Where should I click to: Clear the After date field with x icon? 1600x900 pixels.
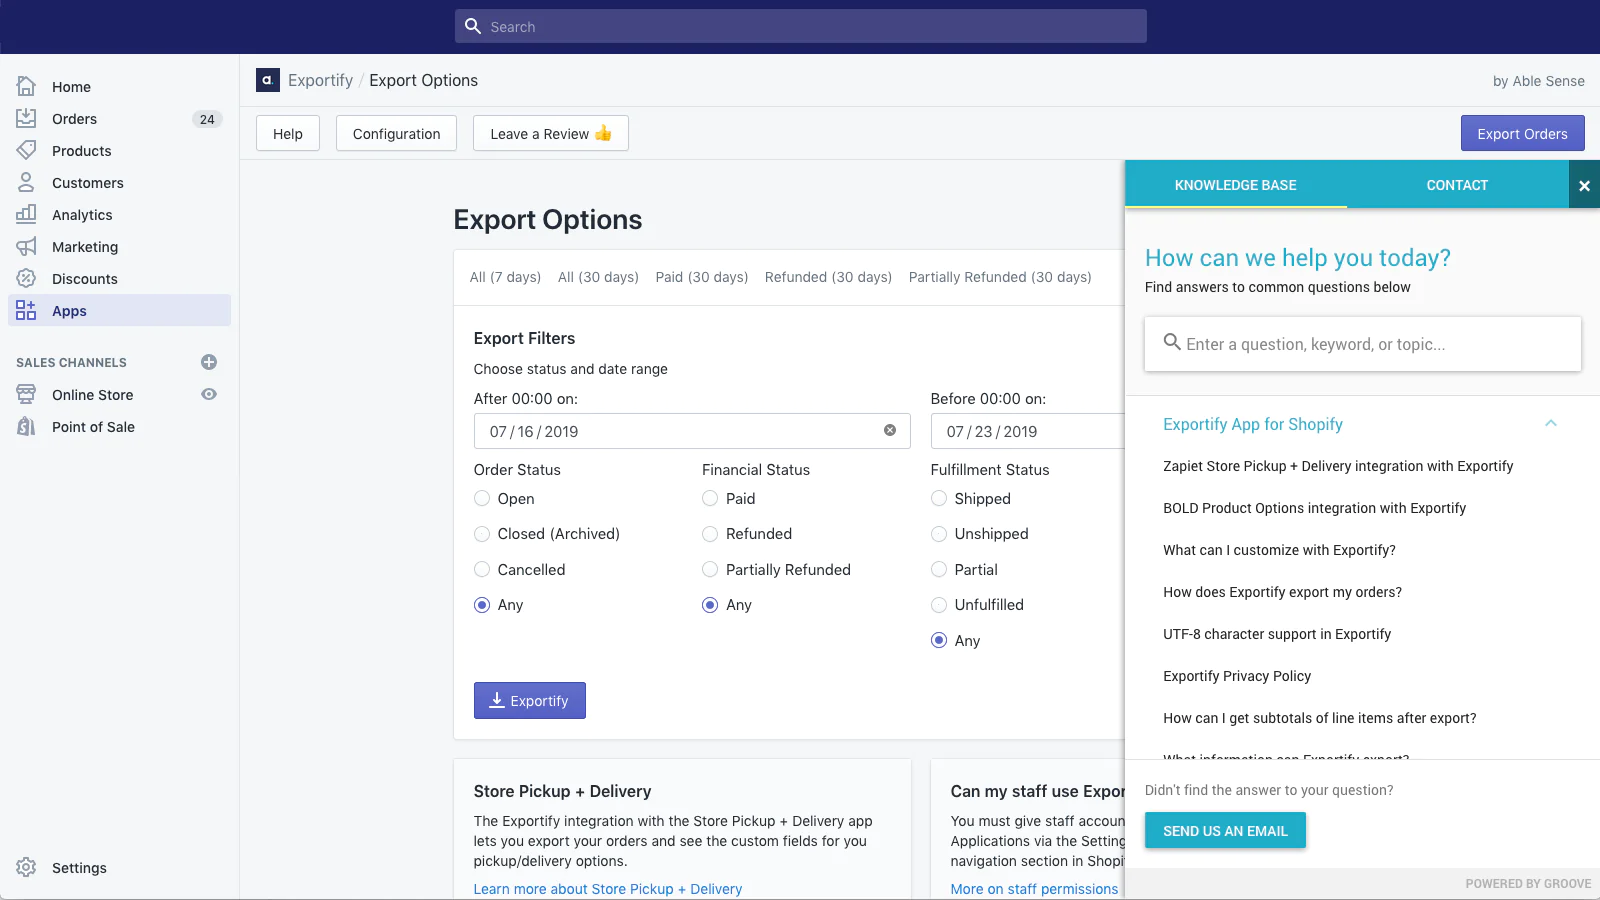coord(890,431)
